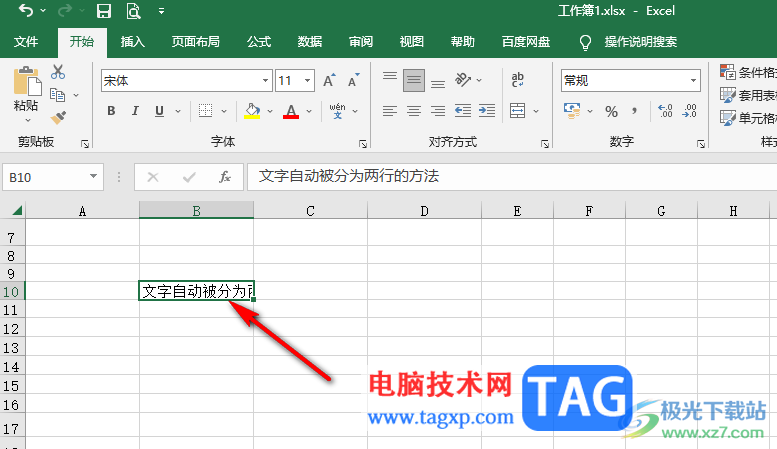Click the Merge and Center icon
The height and width of the screenshot is (449, 777).
517,111
